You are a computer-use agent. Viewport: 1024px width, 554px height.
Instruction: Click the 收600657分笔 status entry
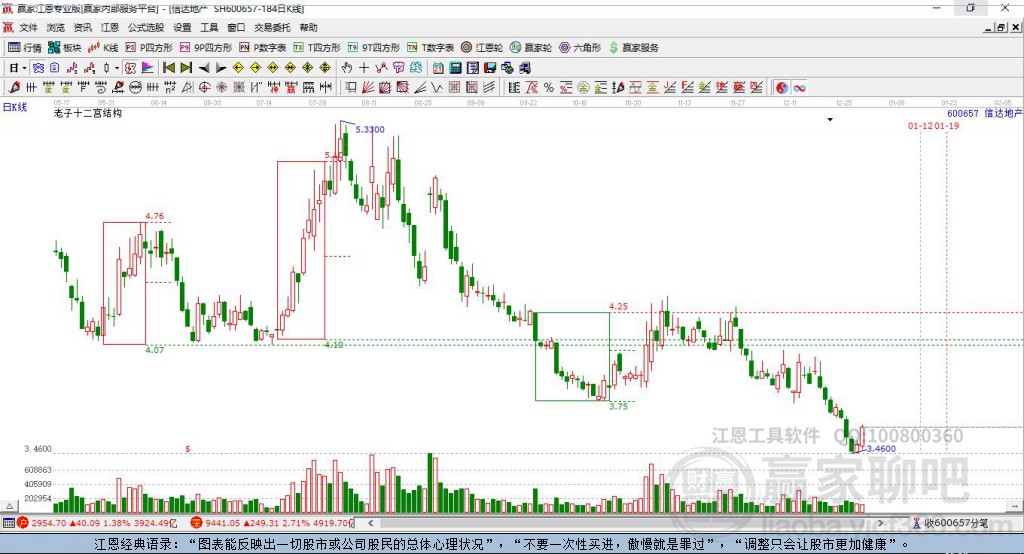951,523
